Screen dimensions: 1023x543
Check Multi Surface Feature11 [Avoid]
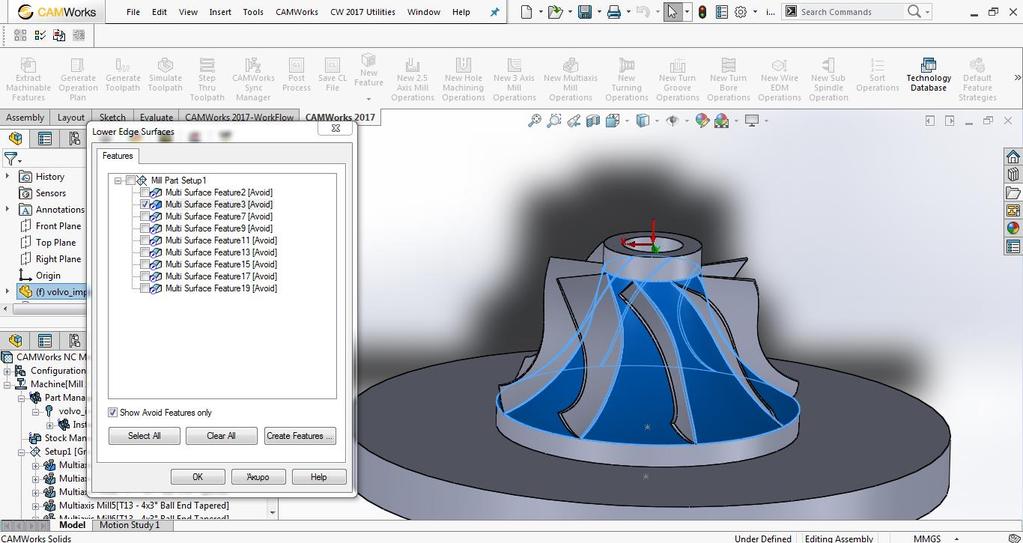coord(145,240)
